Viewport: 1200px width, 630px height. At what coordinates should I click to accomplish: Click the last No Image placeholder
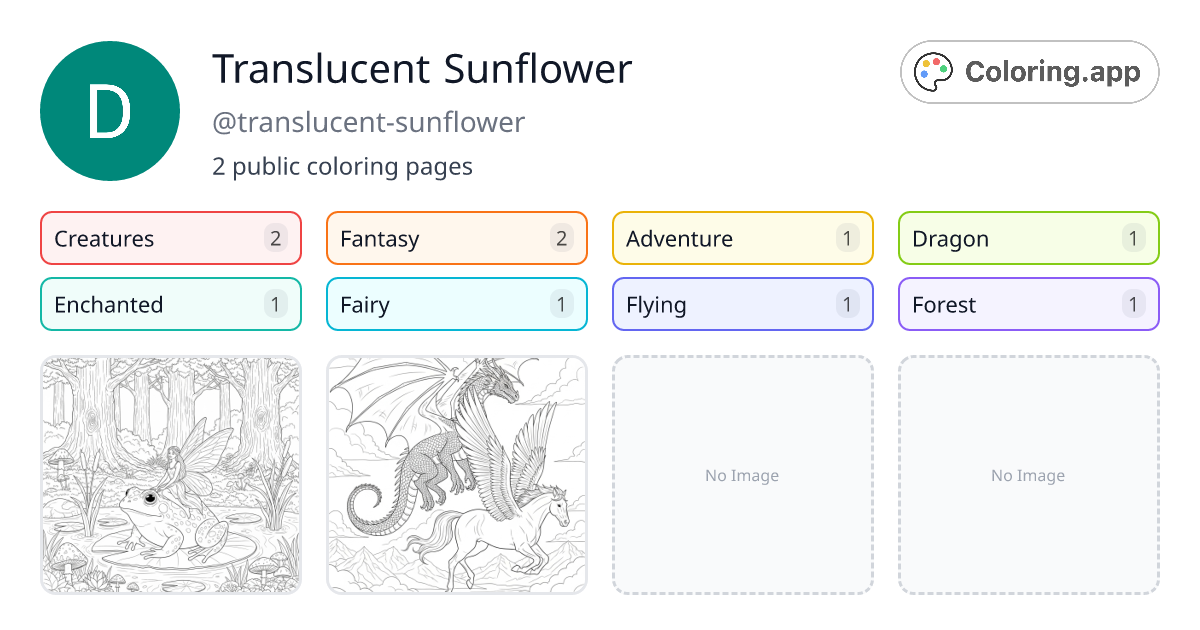pos(1029,475)
